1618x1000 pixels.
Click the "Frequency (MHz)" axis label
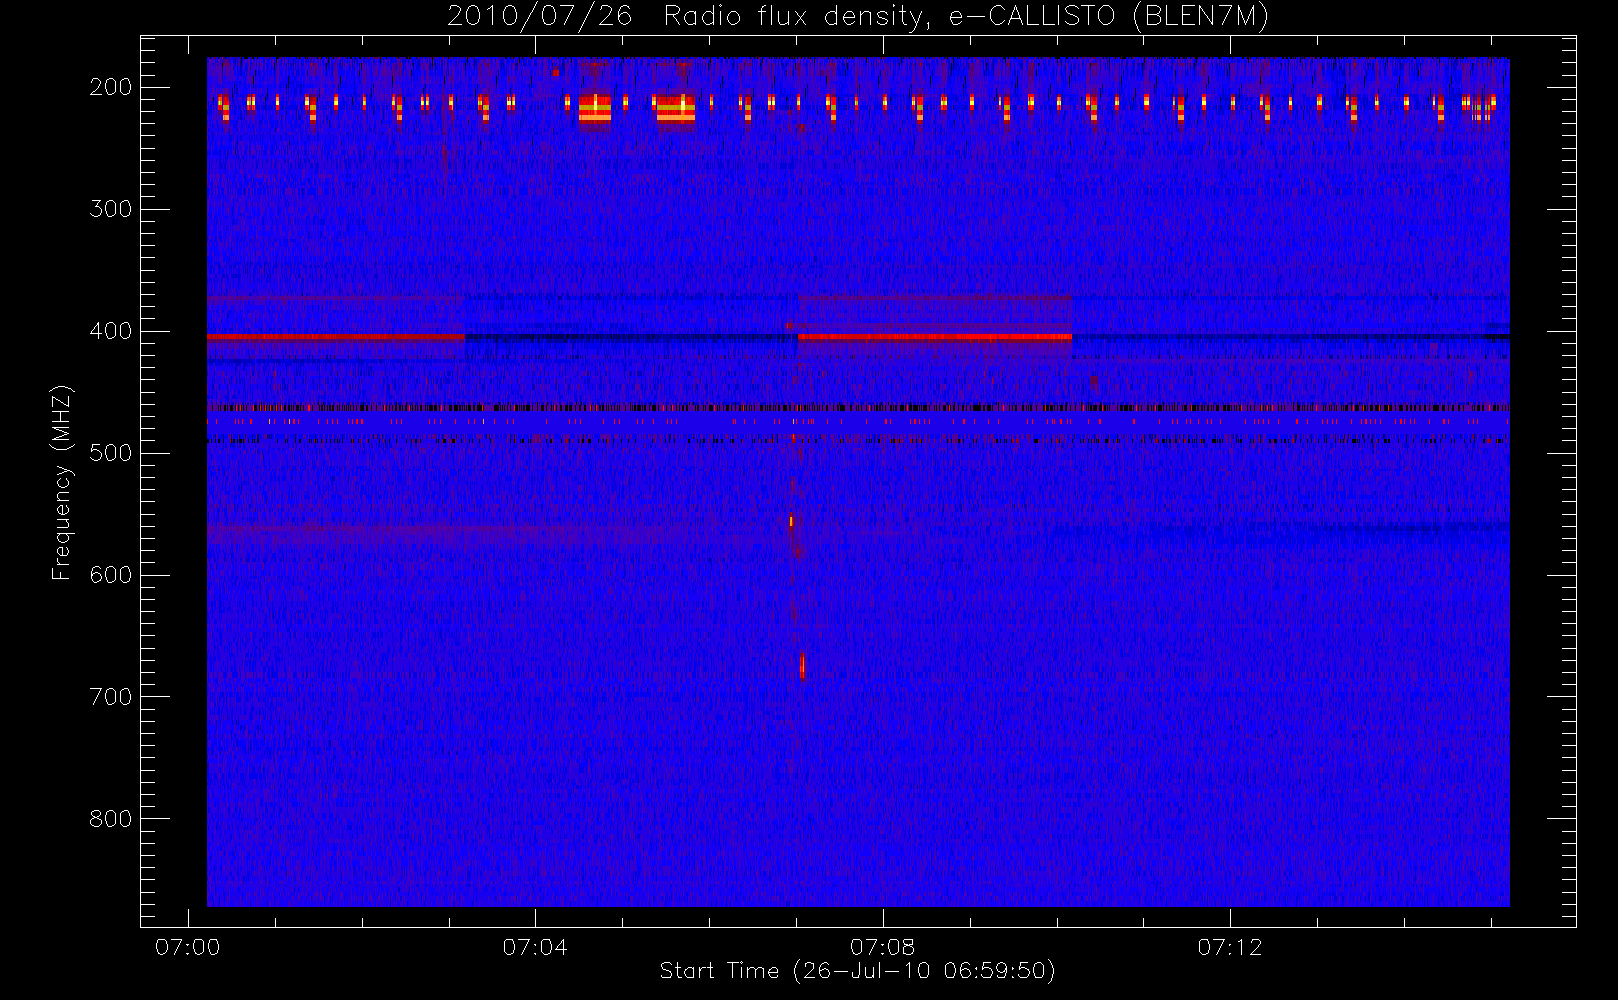(62, 482)
